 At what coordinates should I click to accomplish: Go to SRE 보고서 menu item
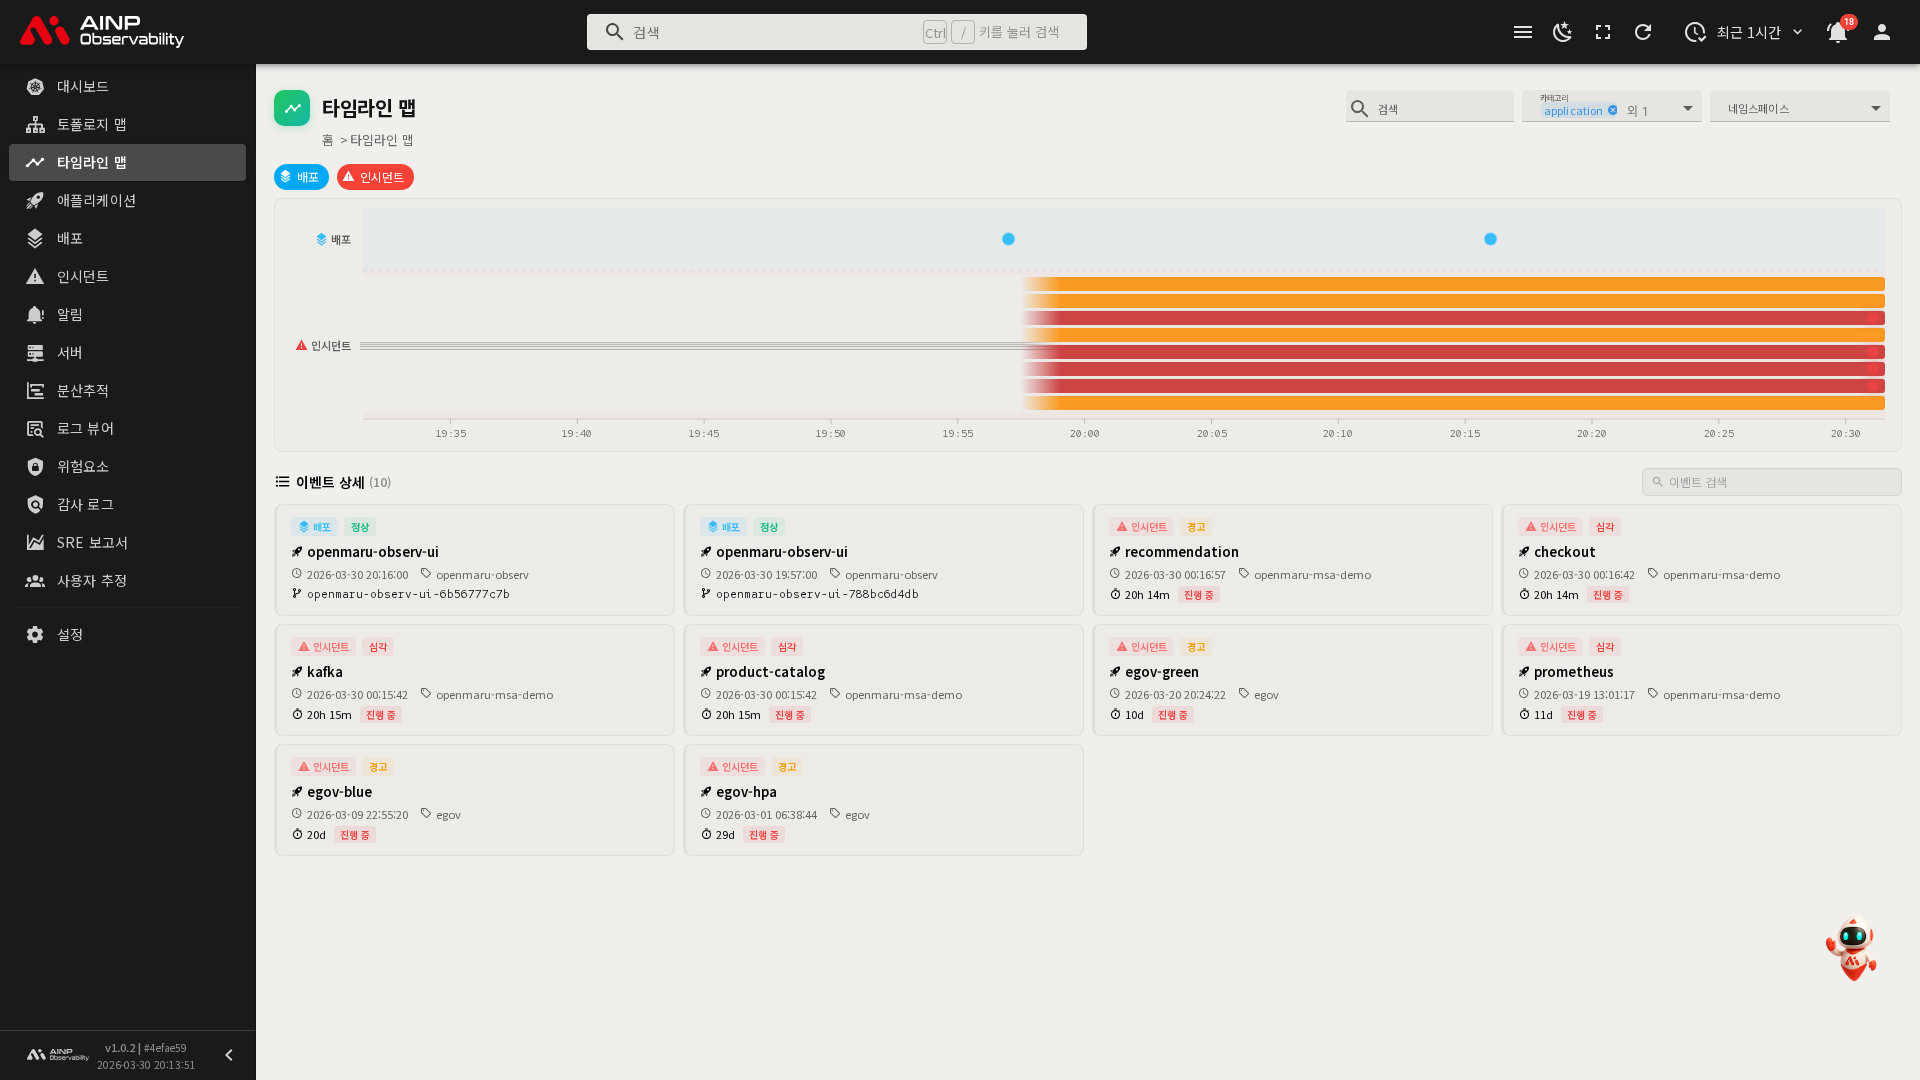tap(92, 542)
